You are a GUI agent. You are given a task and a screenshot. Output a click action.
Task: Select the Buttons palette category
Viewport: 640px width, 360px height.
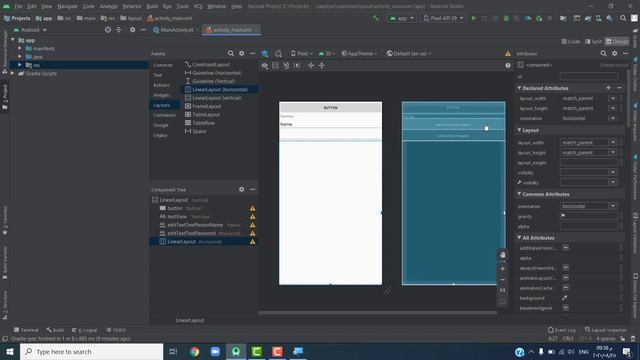click(x=162, y=85)
